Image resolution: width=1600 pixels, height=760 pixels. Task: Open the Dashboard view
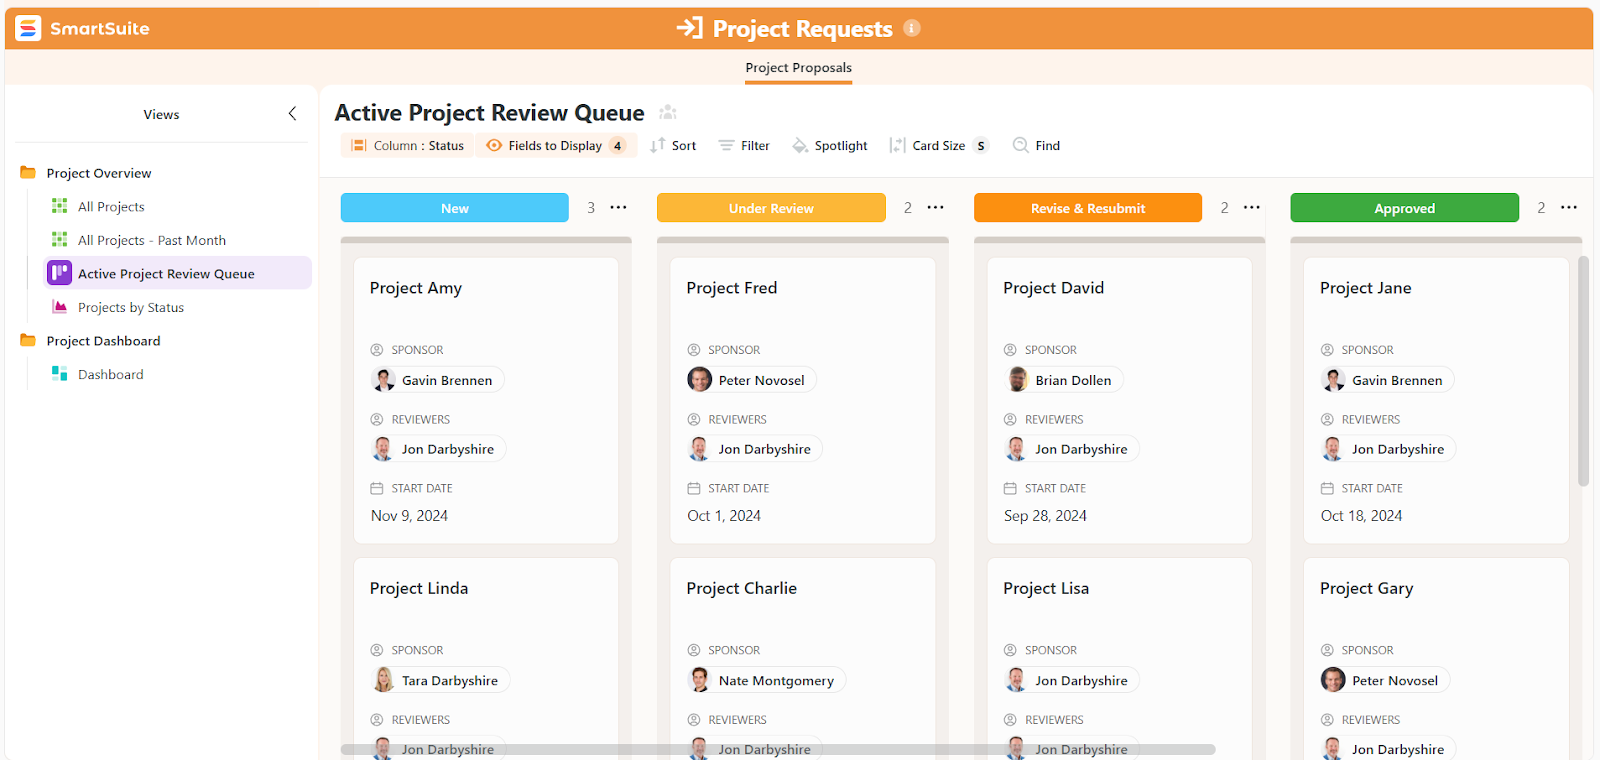click(110, 374)
